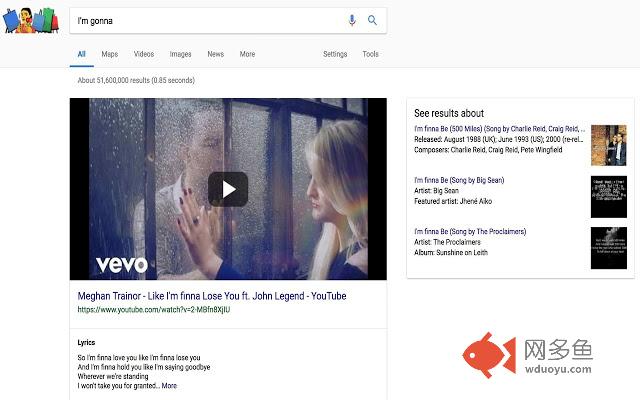The width and height of the screenshot is (640, 400).
Task: Switch to the Maps tab
Action: click(109, 54)
